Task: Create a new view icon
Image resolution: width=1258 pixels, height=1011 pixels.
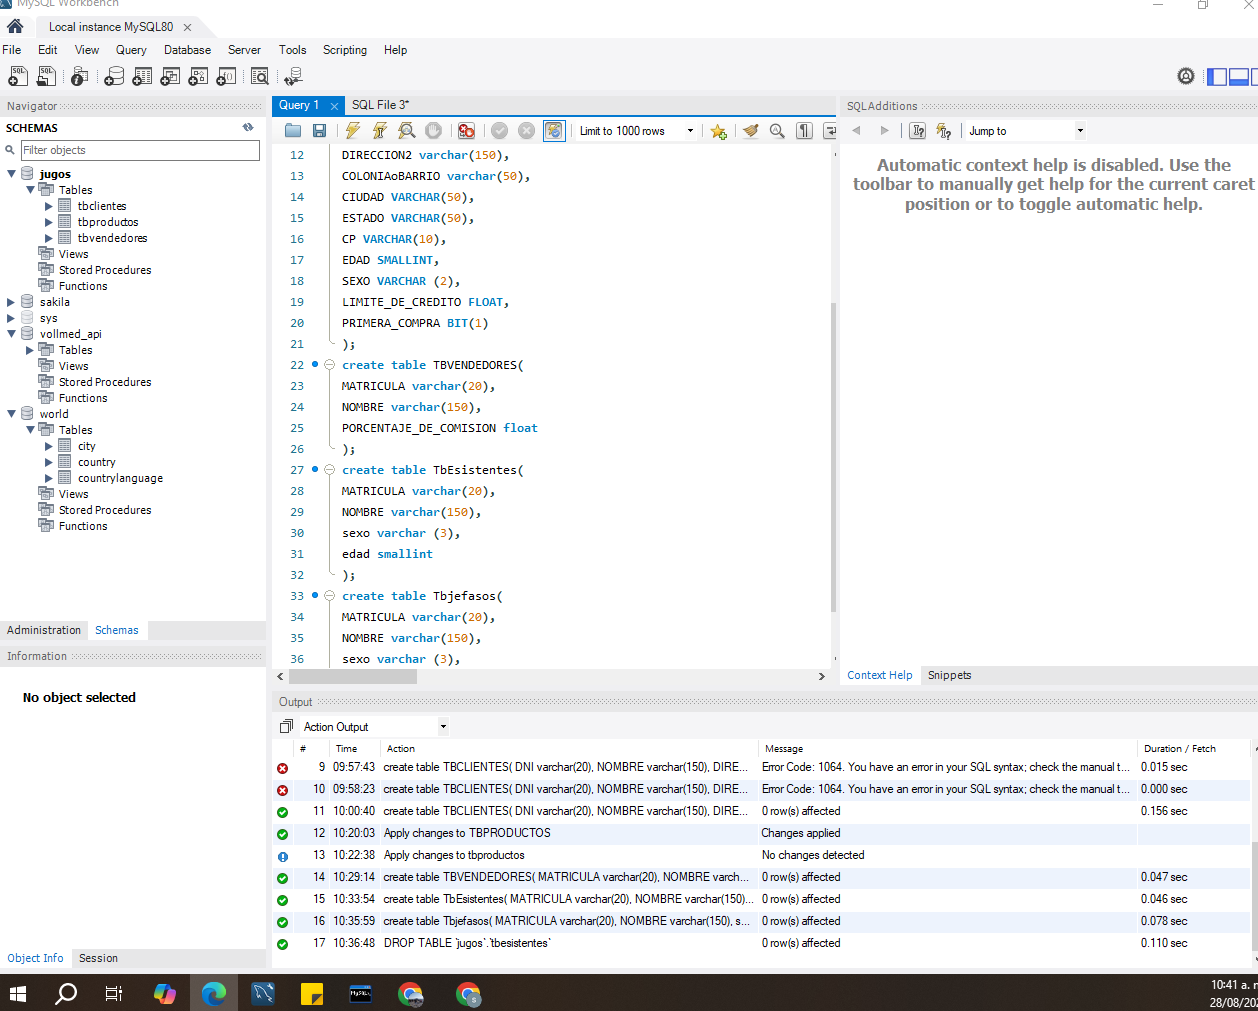Action: pyautogui.click(x=170, y=76)
